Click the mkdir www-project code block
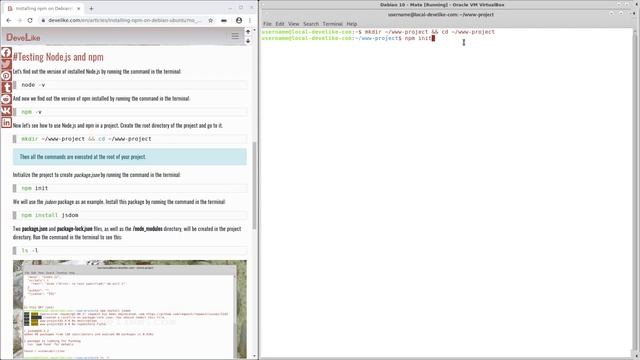The height and width of the screenshot is (360, 640). tap(130, 139)
